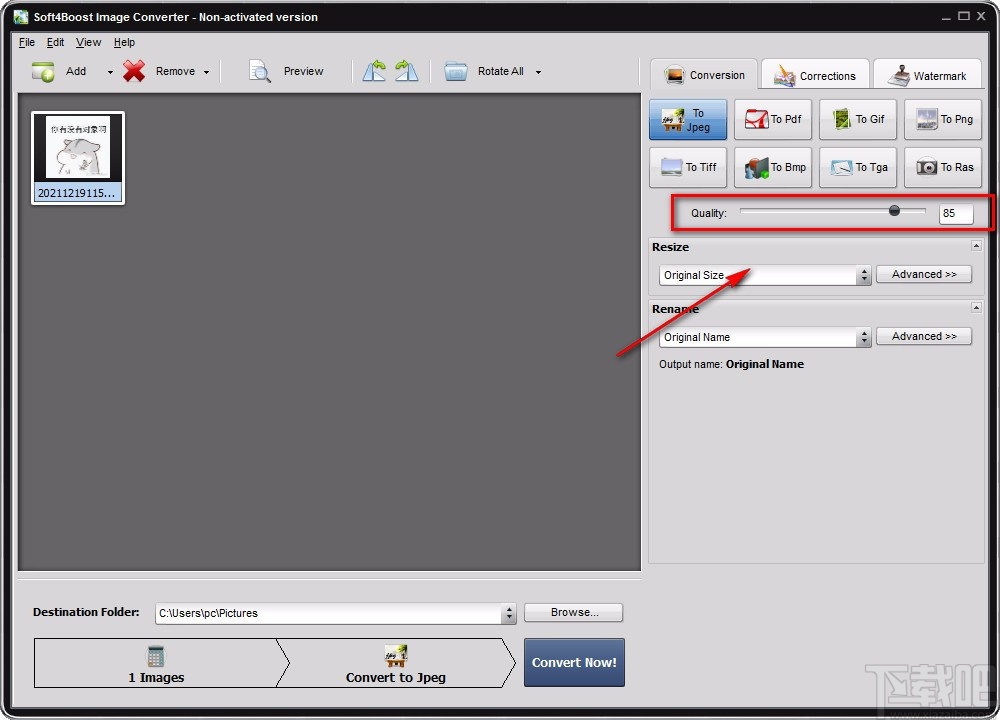Screen dimensions: 1000x720
Task: Select the To Bmp format button
Action: [x=773, y=167]
